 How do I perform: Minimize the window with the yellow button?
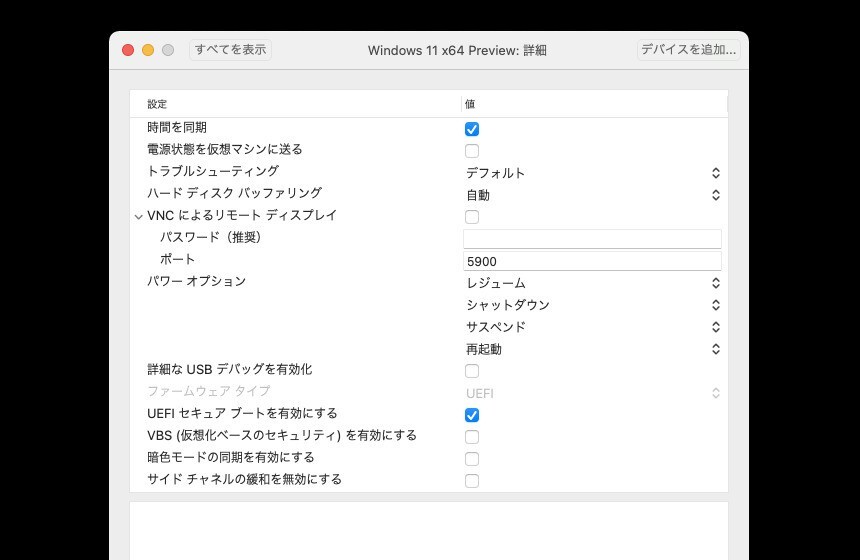[148, 50]
